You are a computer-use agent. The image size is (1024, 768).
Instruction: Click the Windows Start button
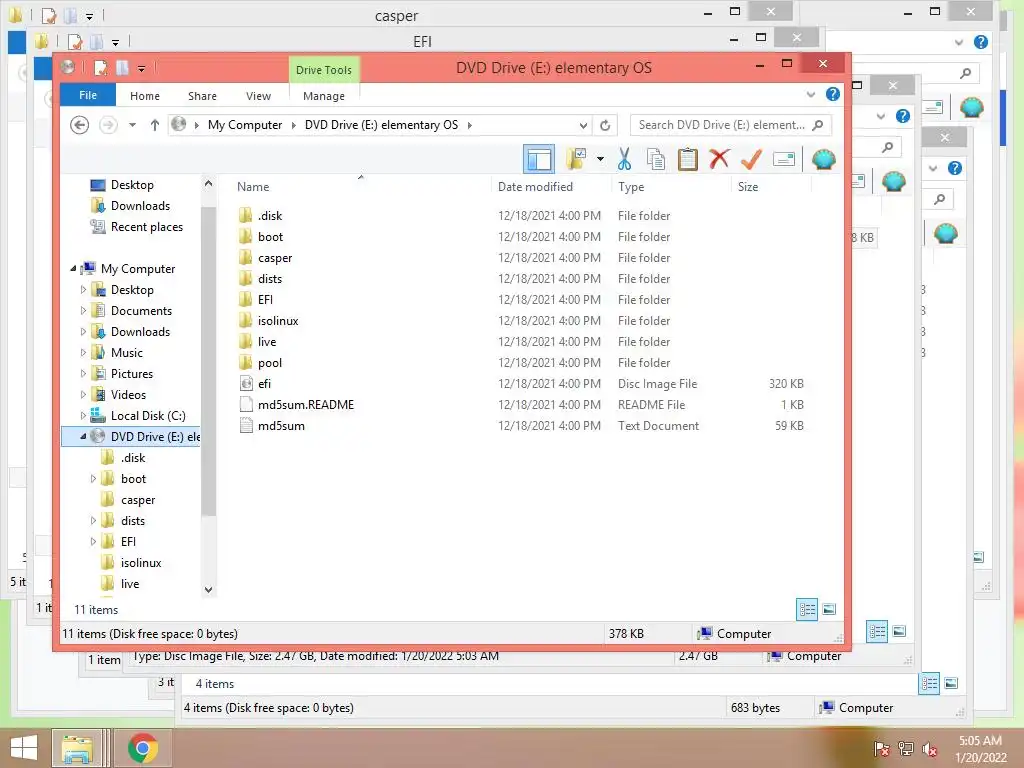point(24,748)
